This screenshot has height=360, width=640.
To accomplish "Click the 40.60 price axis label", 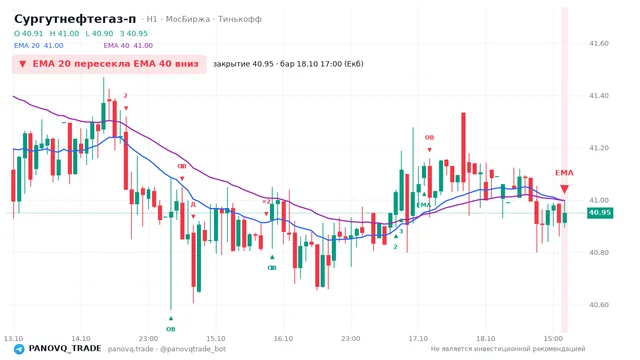I will click(599, 305).
